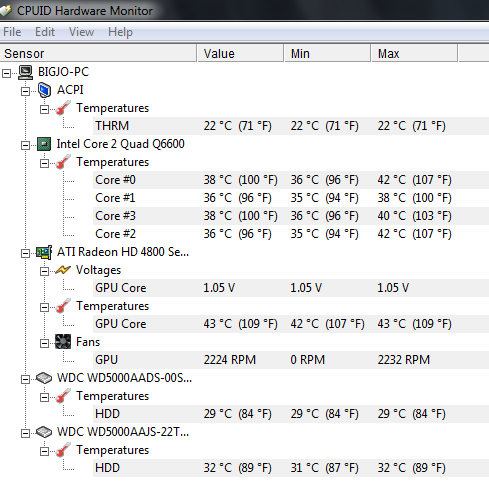Click the 0 RPM min fan value

307,360
